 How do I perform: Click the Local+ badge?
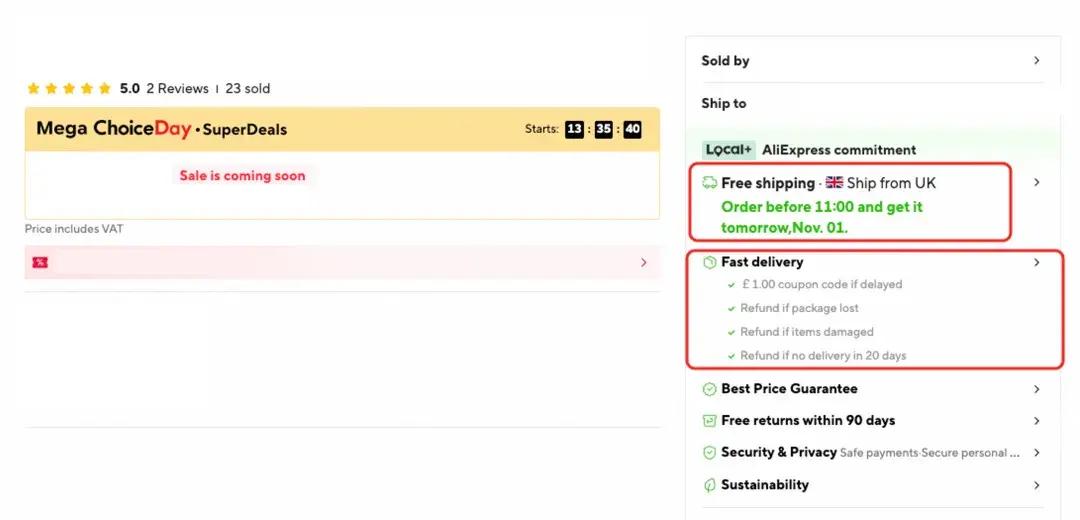click(x=728, y=150)
